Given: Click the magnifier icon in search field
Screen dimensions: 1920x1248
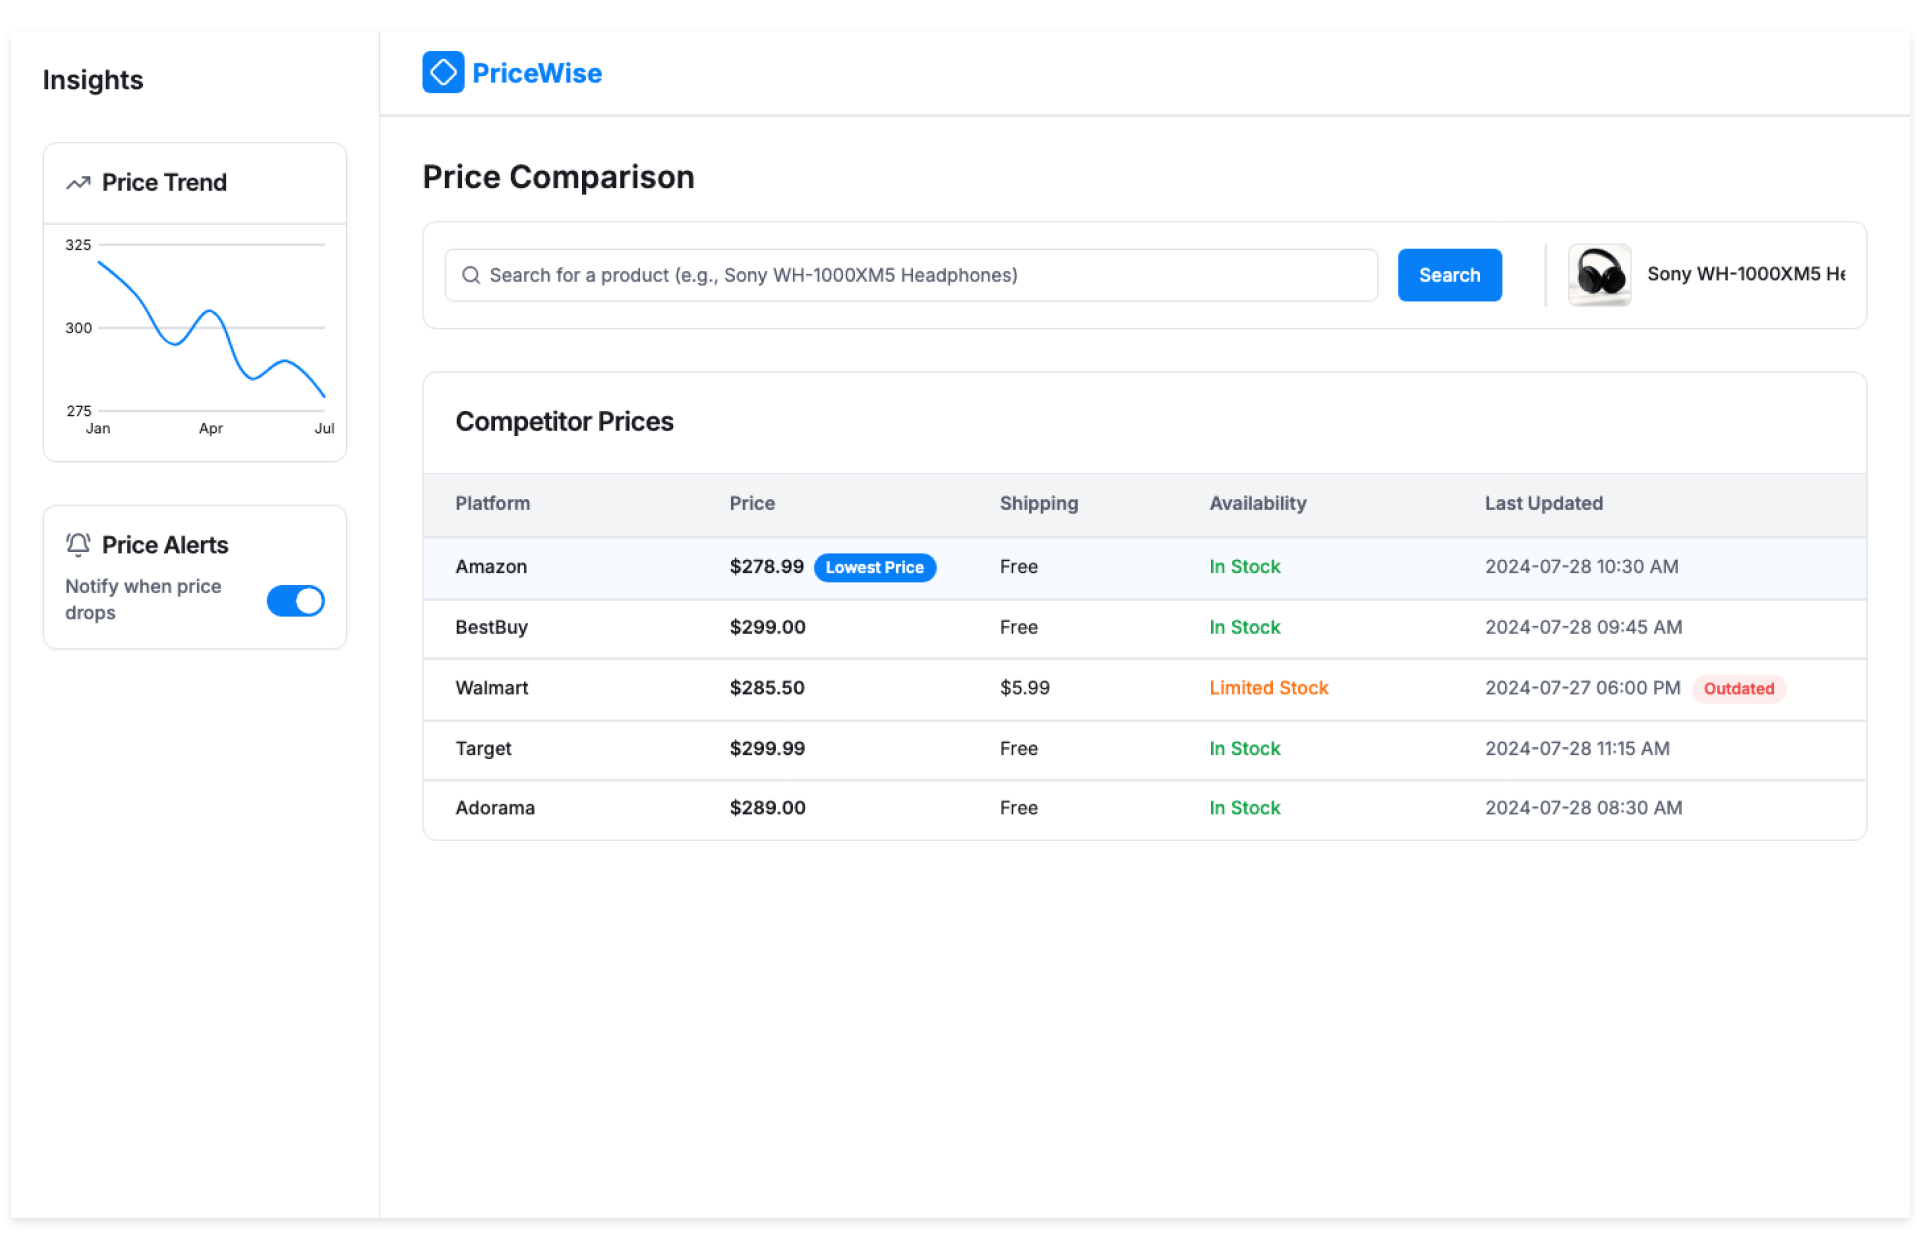Looking at the screenshot, I should 470,275.
